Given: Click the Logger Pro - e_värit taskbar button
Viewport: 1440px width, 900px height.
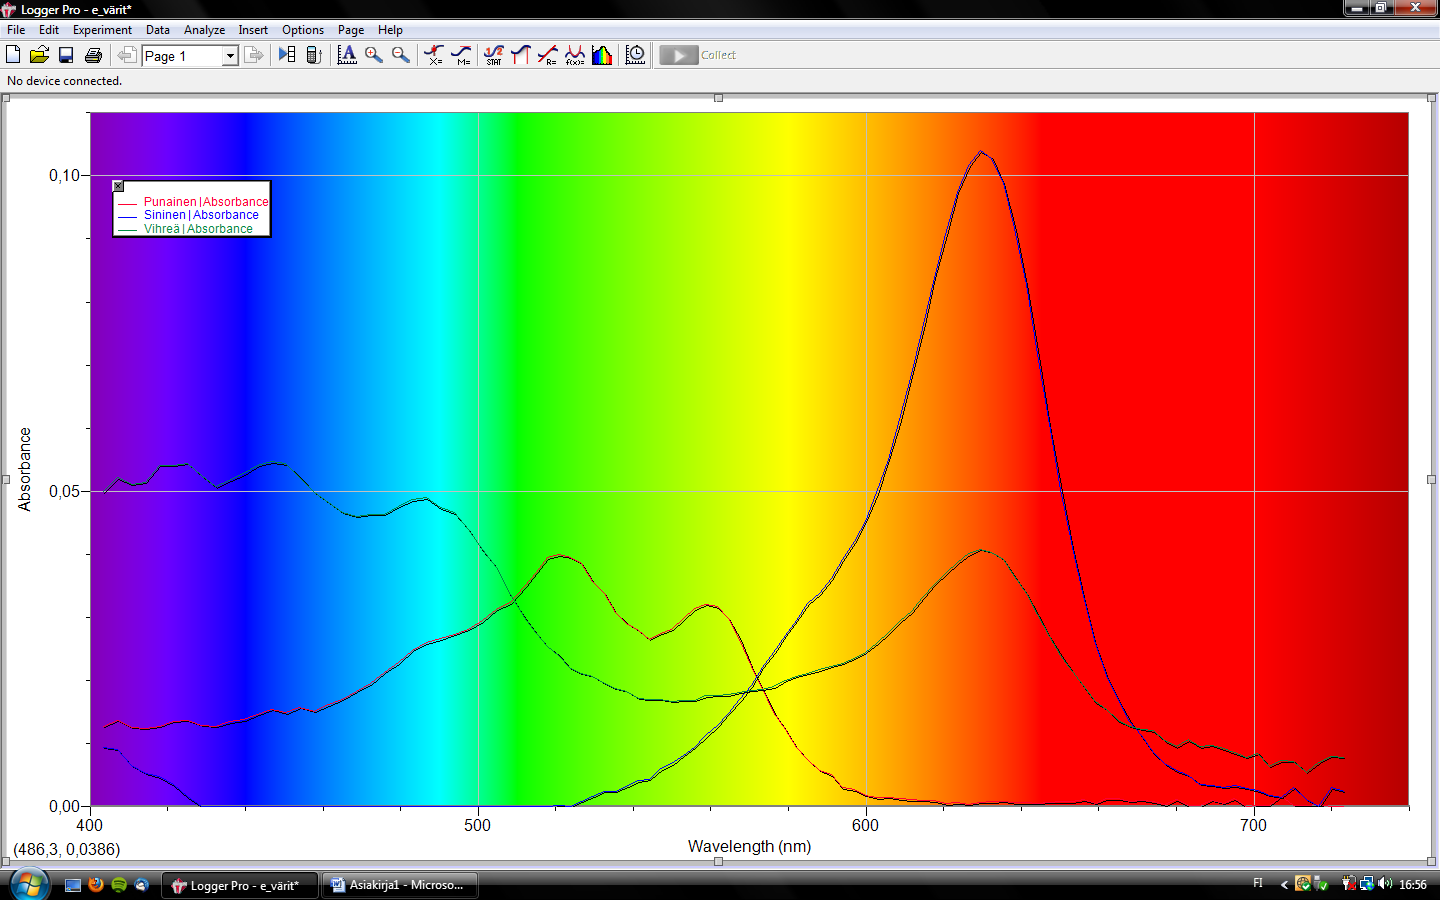Looking at the screenshot, I should tap(240, 885).
